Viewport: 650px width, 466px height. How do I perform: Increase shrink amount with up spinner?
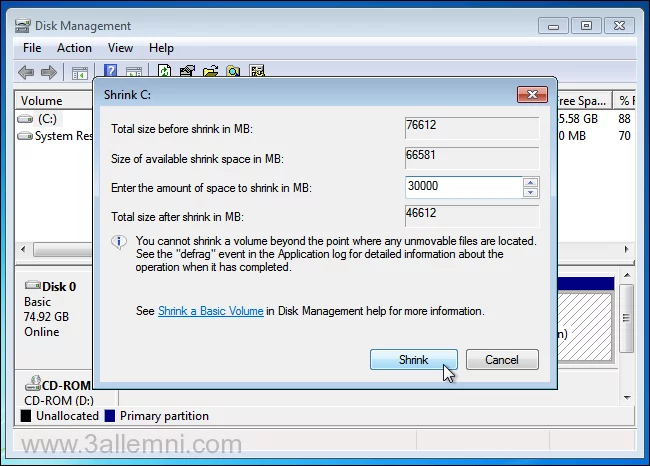(530, 182)
